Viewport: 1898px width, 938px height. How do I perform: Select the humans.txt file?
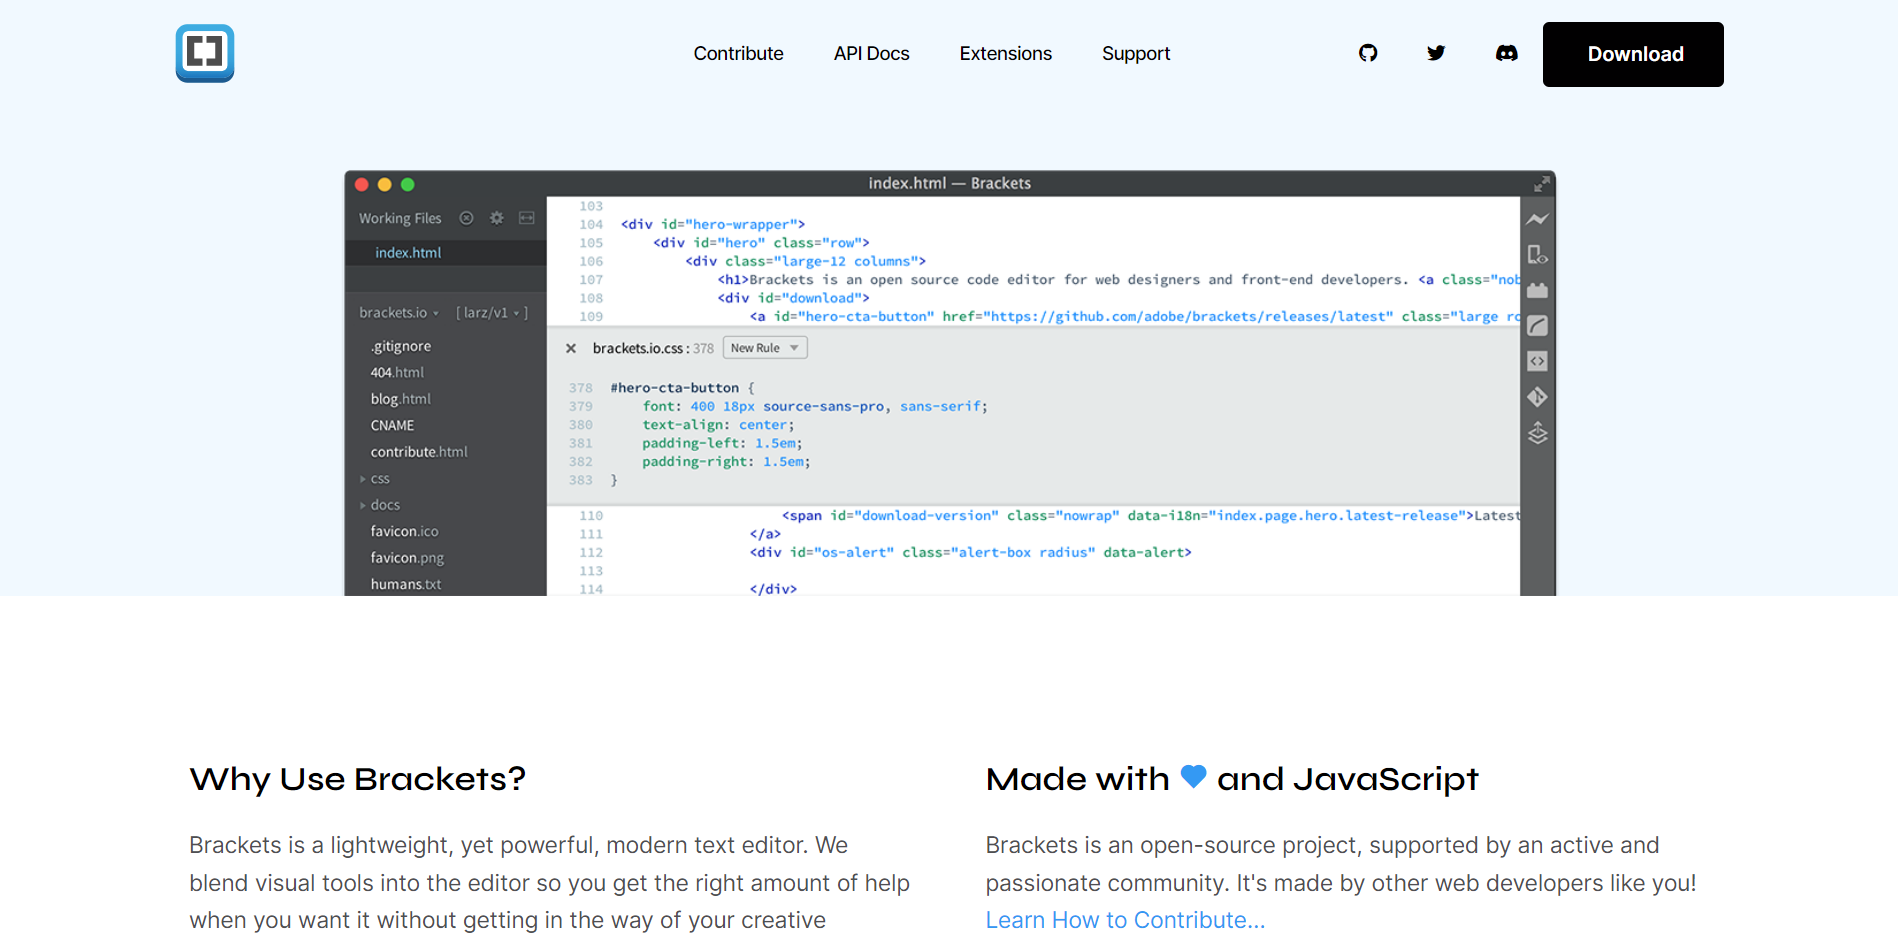pyautogui.click(x=406, y=584)
